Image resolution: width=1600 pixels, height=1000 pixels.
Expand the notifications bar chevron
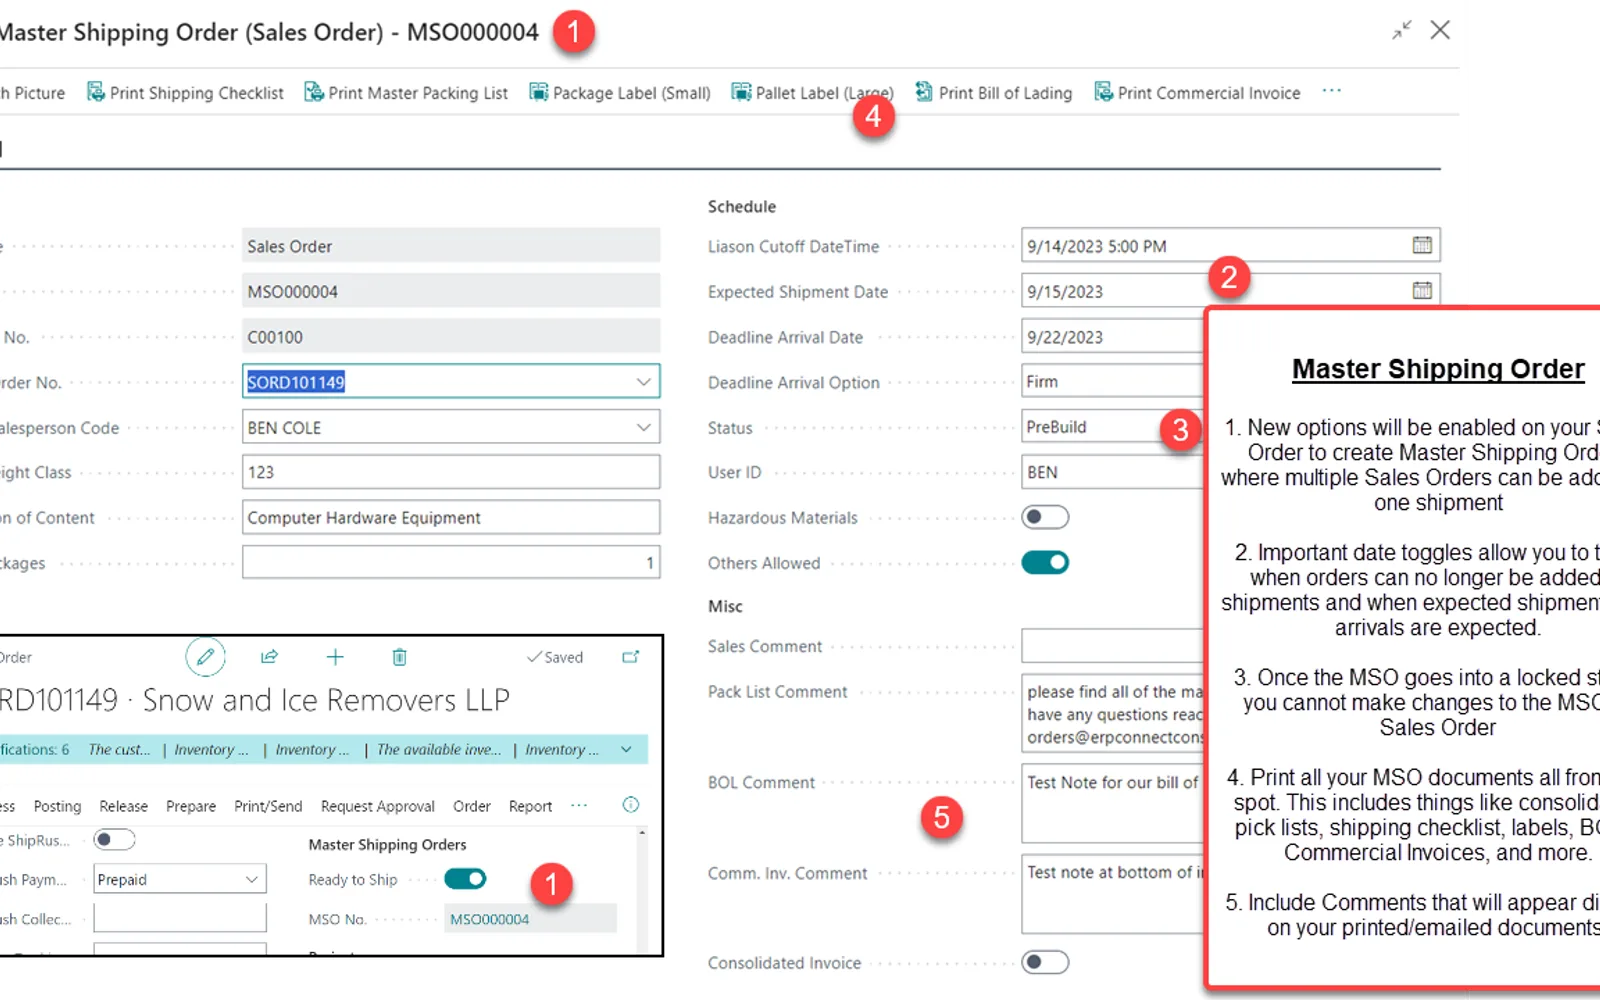(626, 749)
